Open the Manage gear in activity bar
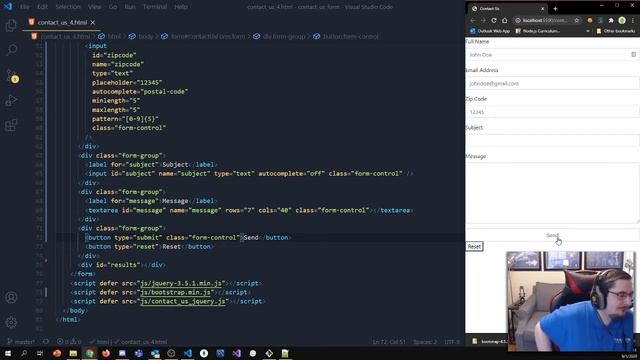 coord(11,322)
